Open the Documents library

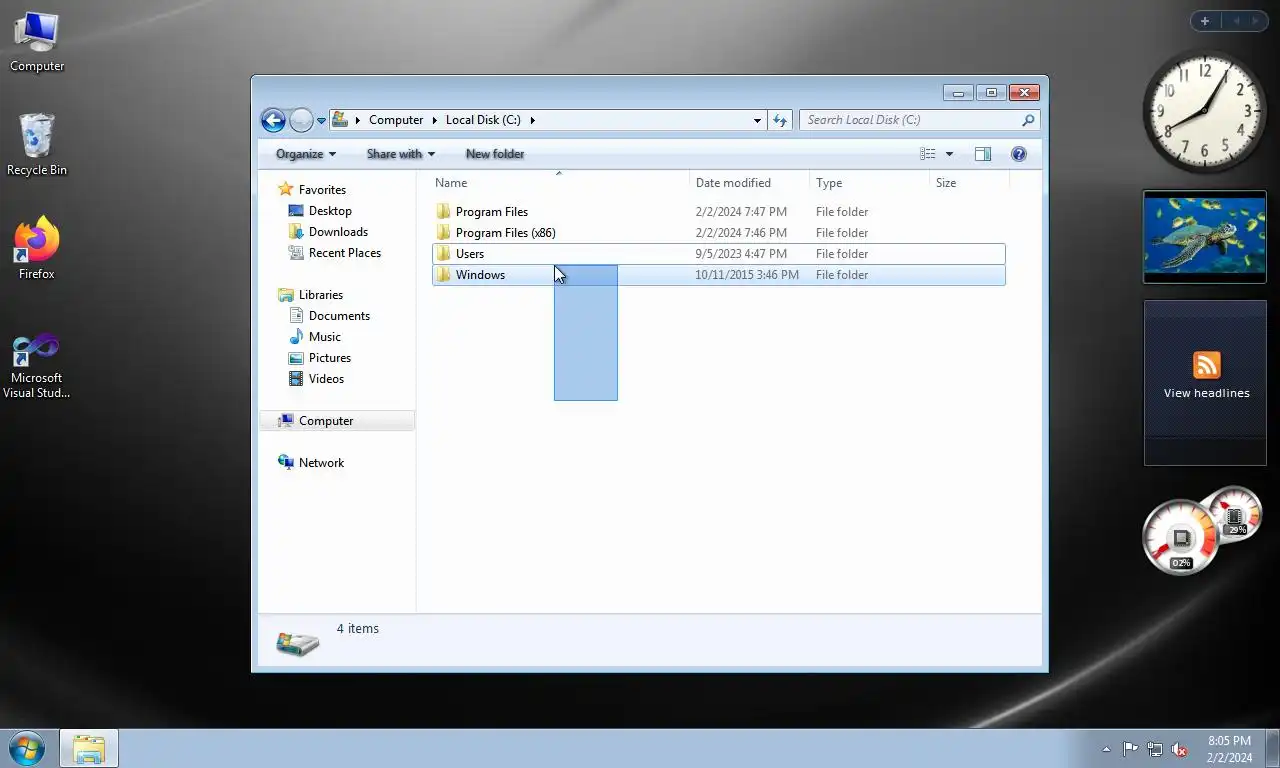pos(339,316)
